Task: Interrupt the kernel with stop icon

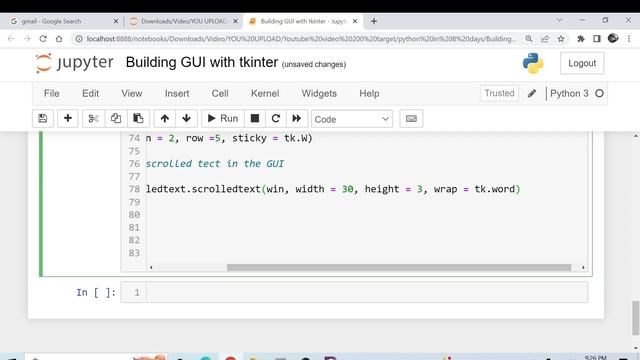Action: pos(255,119)
